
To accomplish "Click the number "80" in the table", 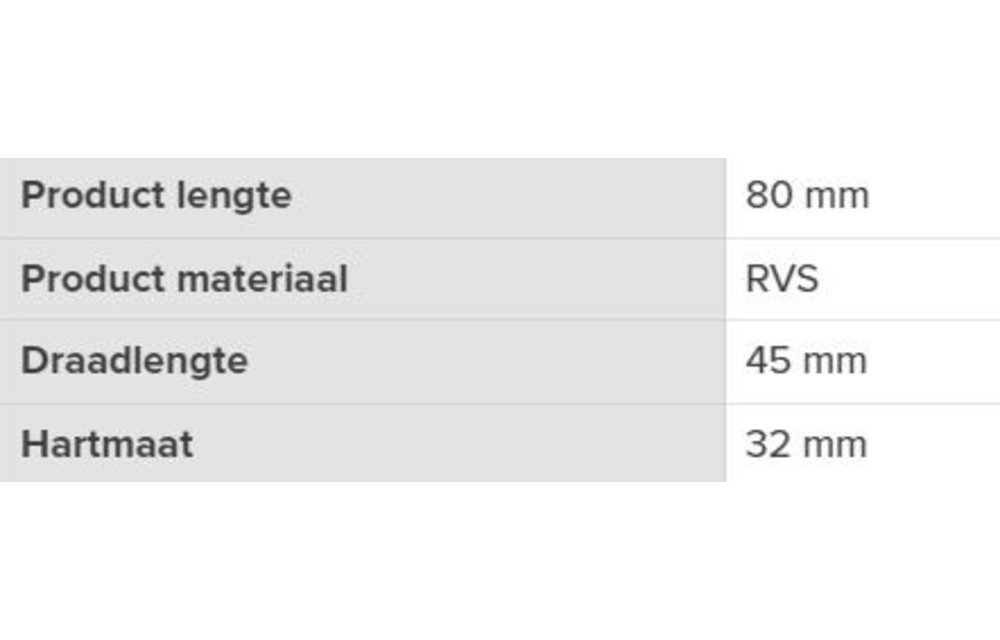I will [x=769, y=195].
